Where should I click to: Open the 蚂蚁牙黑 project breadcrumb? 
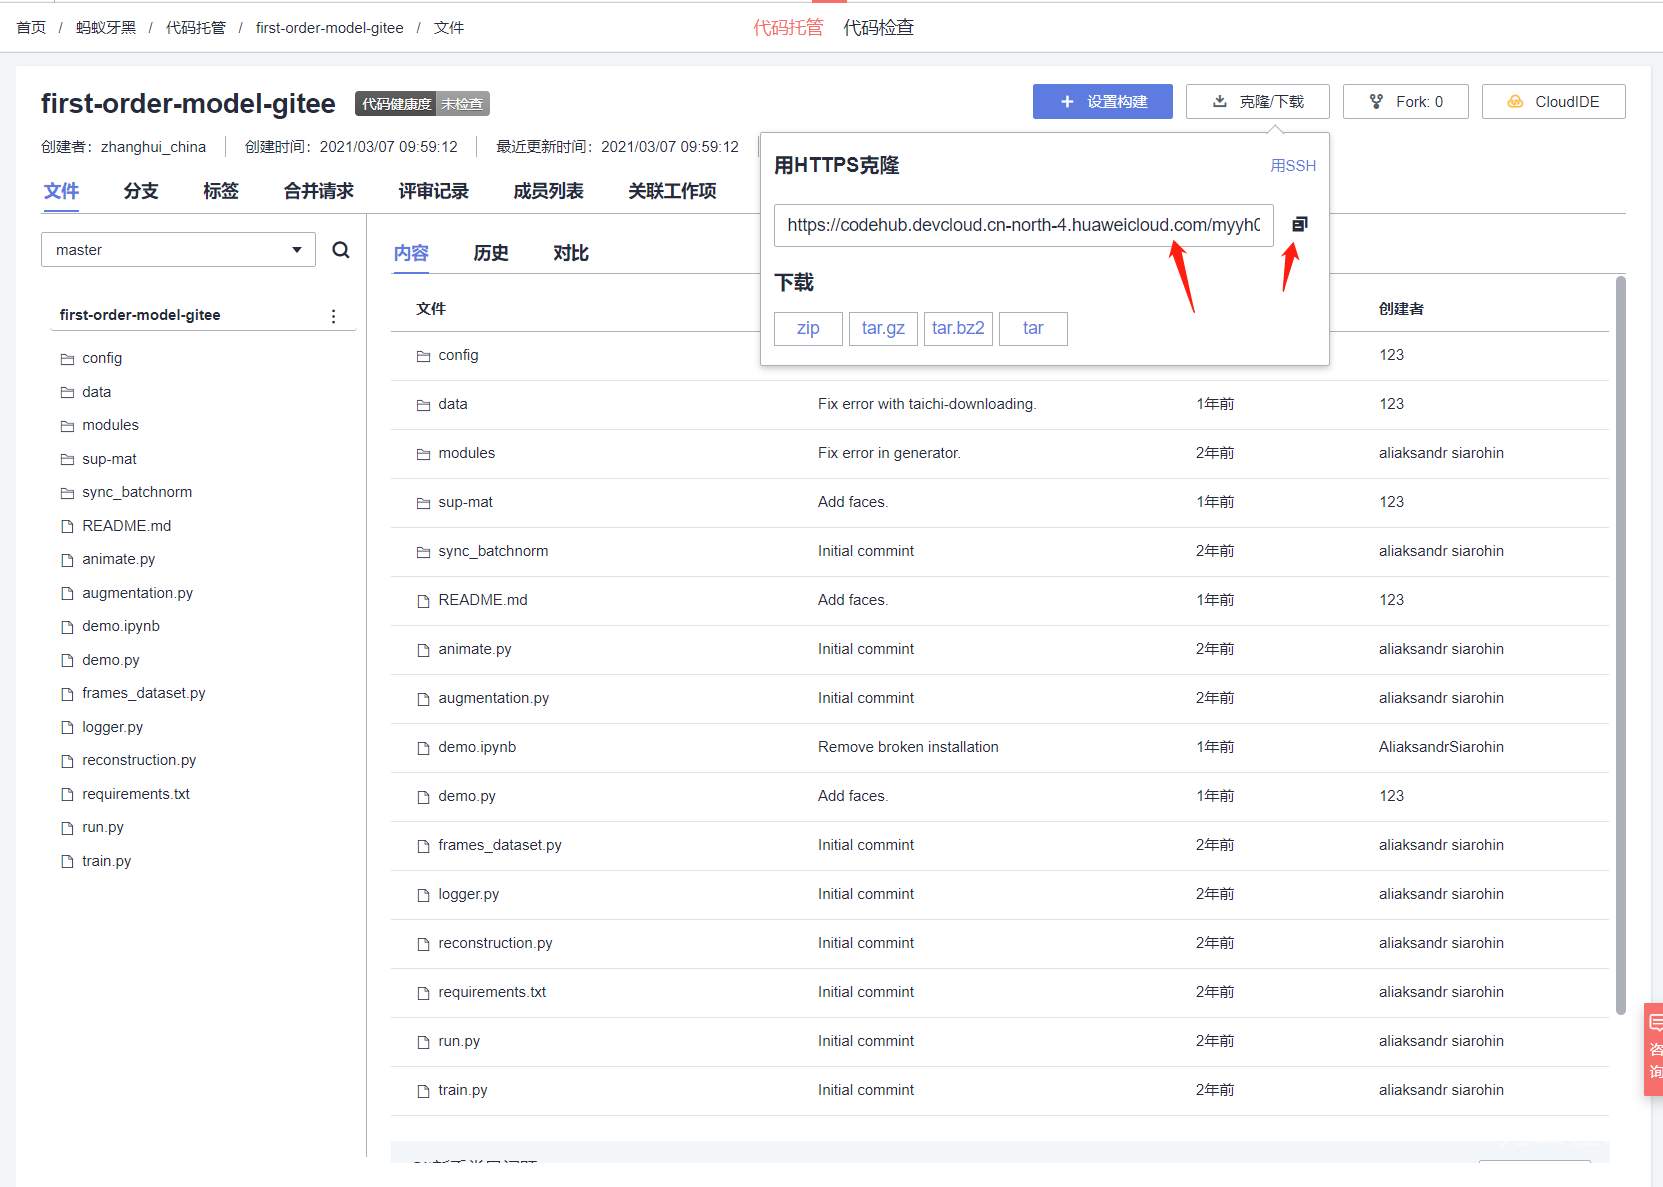(106, 27)
